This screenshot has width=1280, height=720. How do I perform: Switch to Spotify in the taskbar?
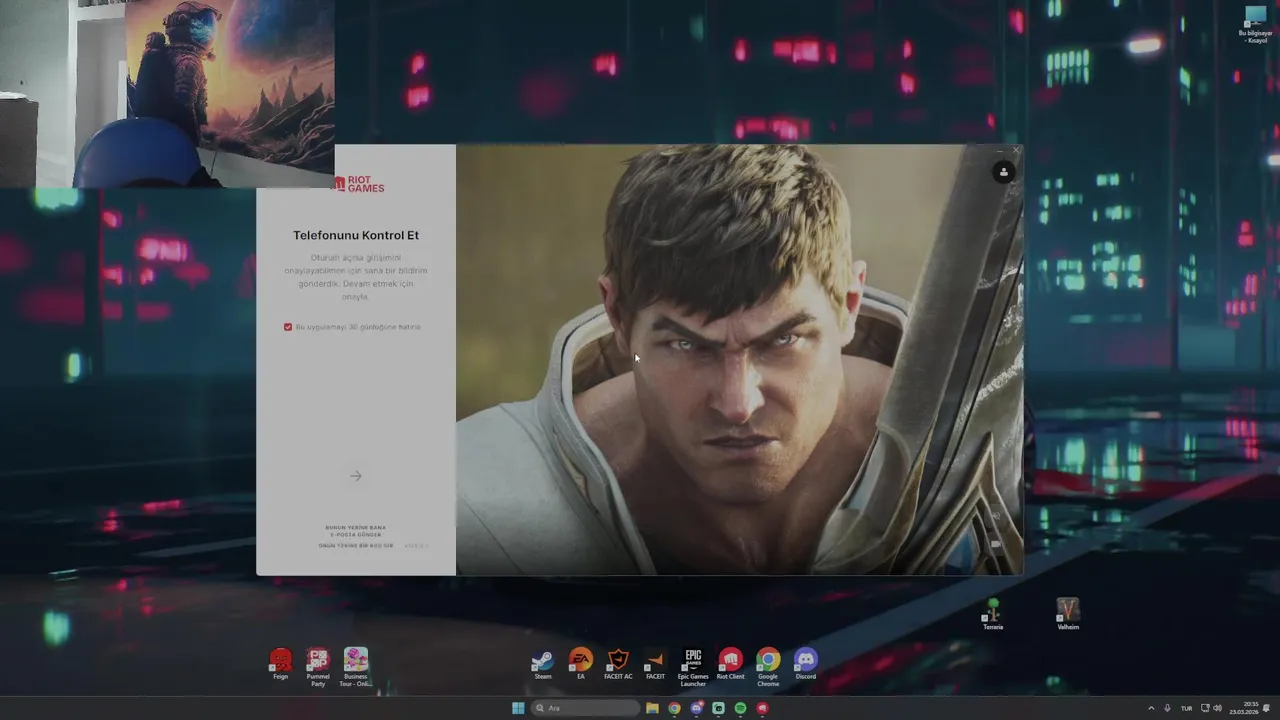740,708
